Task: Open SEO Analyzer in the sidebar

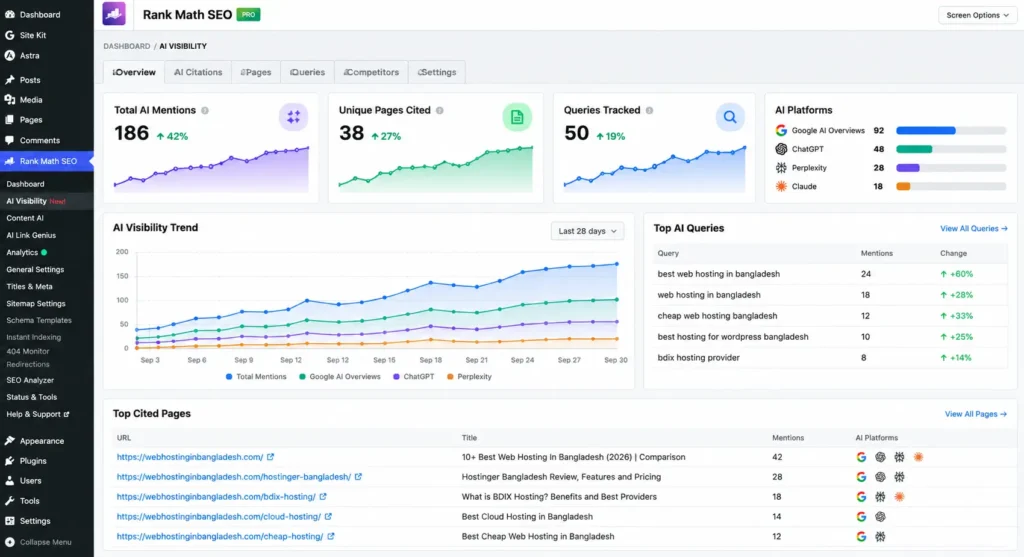Action: point(30,380)
